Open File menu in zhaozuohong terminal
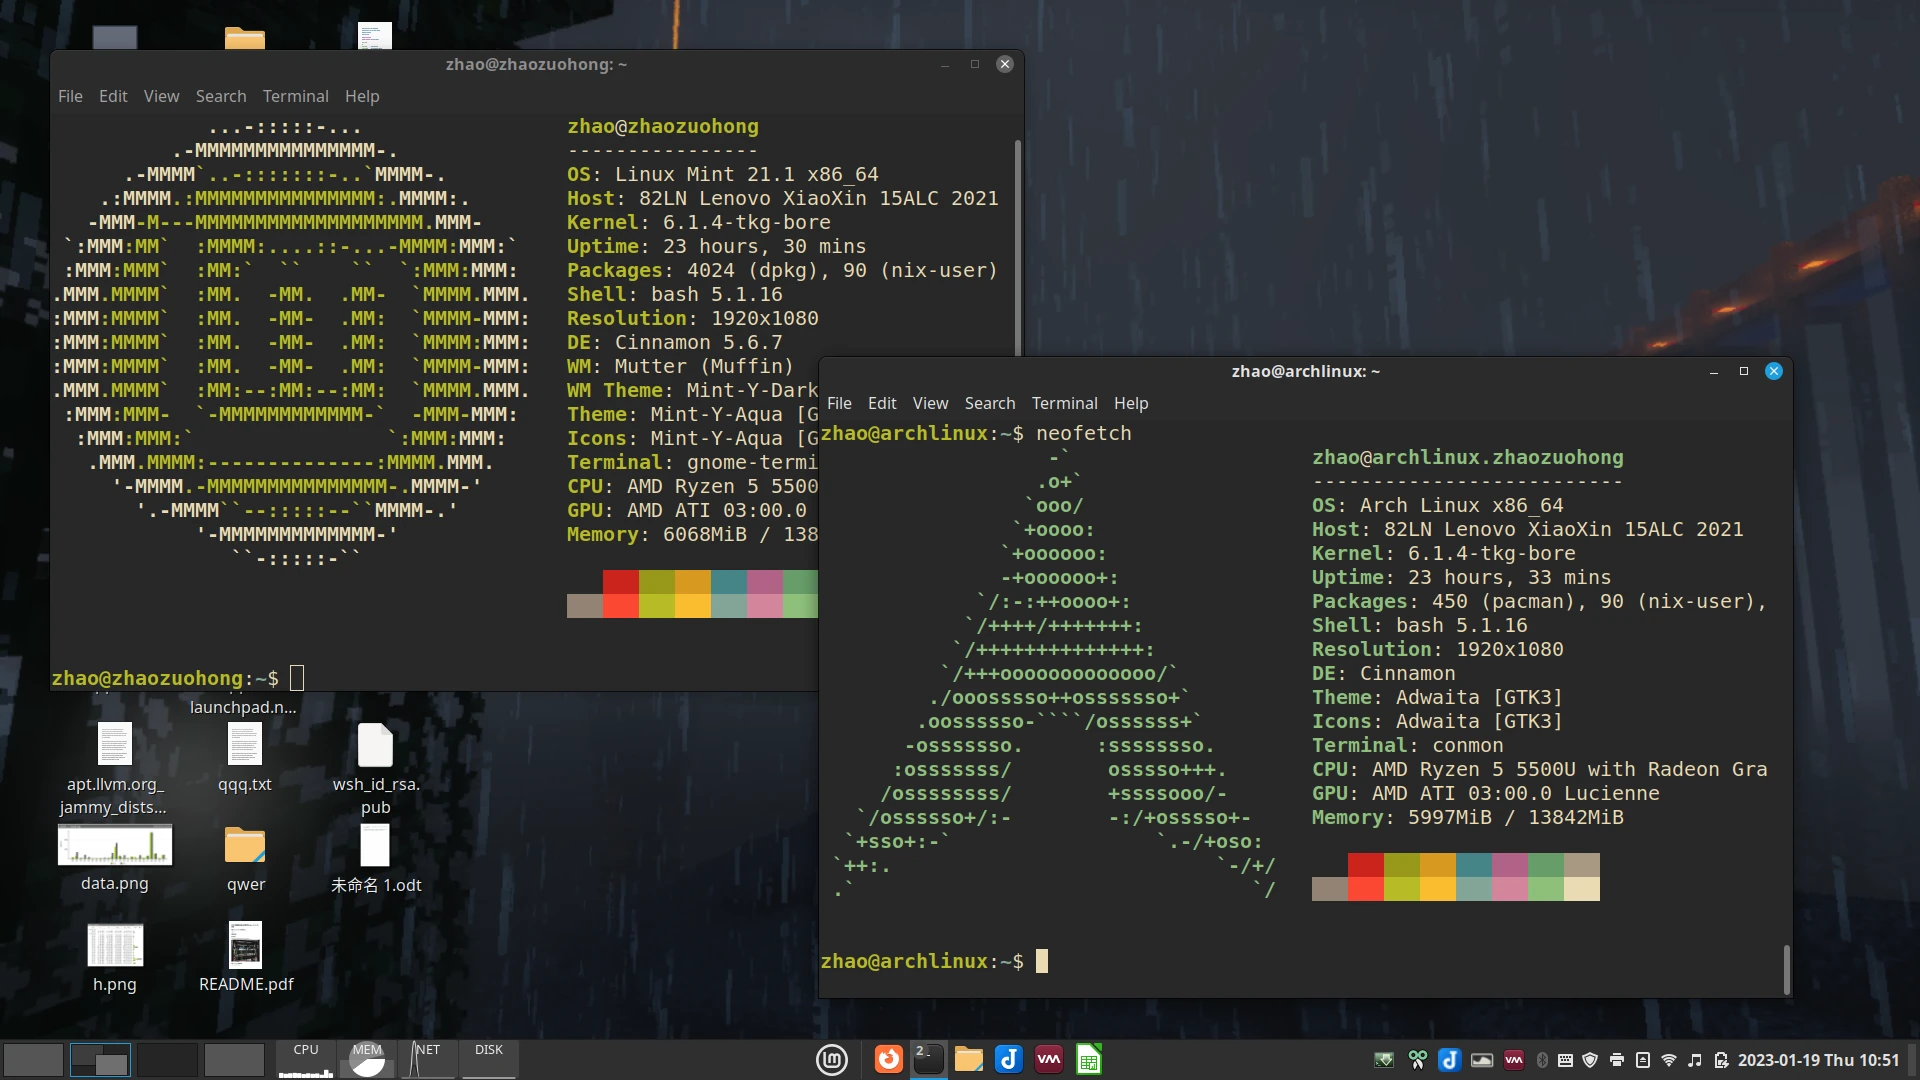 tap(70, 96)
